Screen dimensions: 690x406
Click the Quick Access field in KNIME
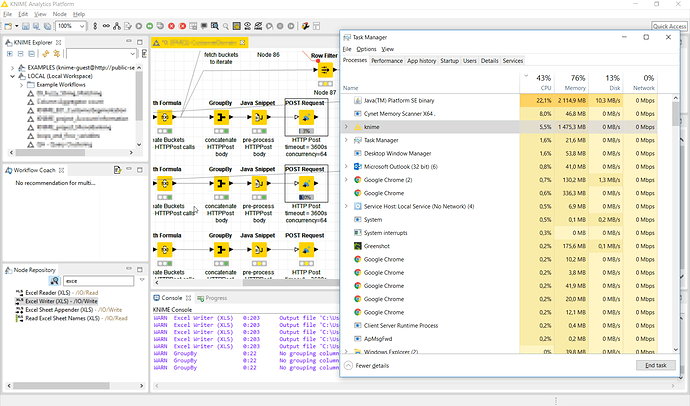point(669,26)
